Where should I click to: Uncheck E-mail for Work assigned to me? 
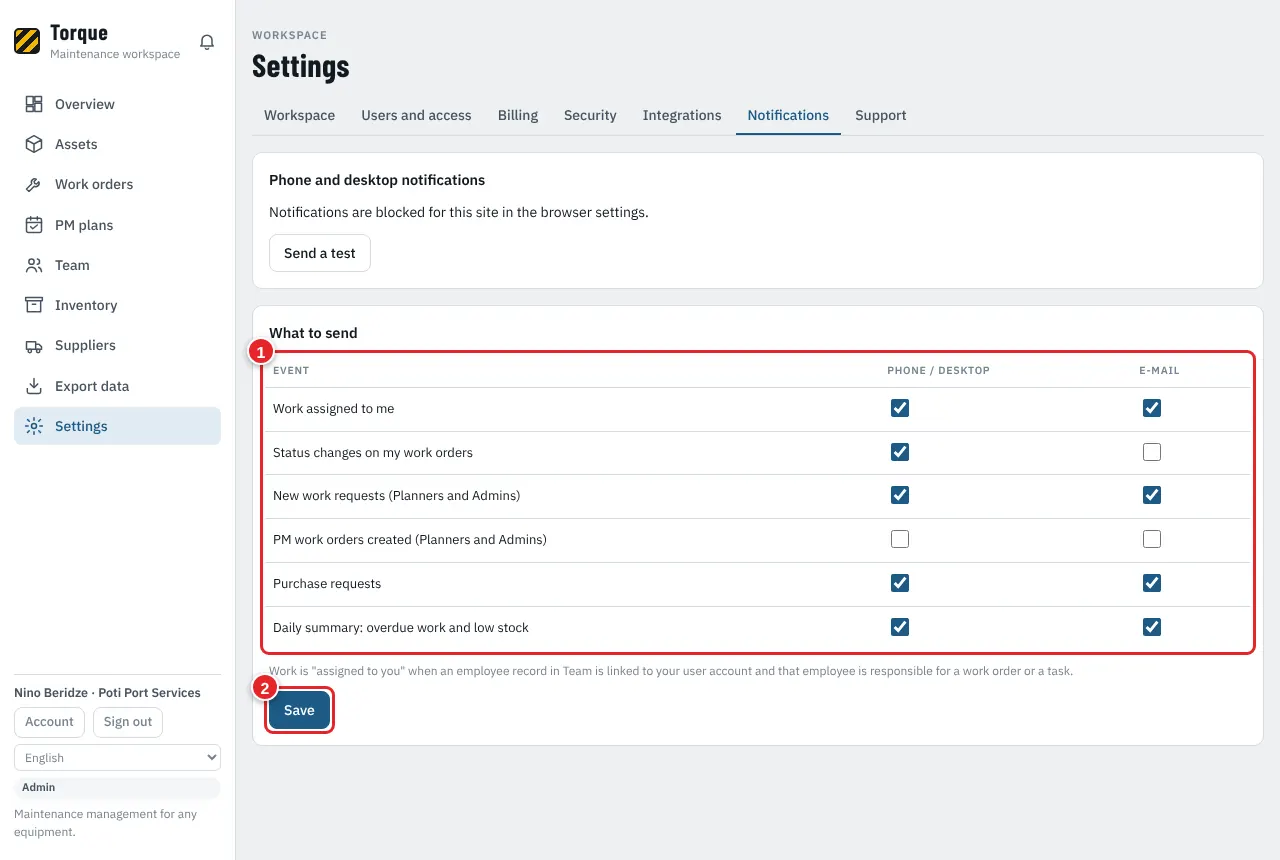coord(1152,408)
